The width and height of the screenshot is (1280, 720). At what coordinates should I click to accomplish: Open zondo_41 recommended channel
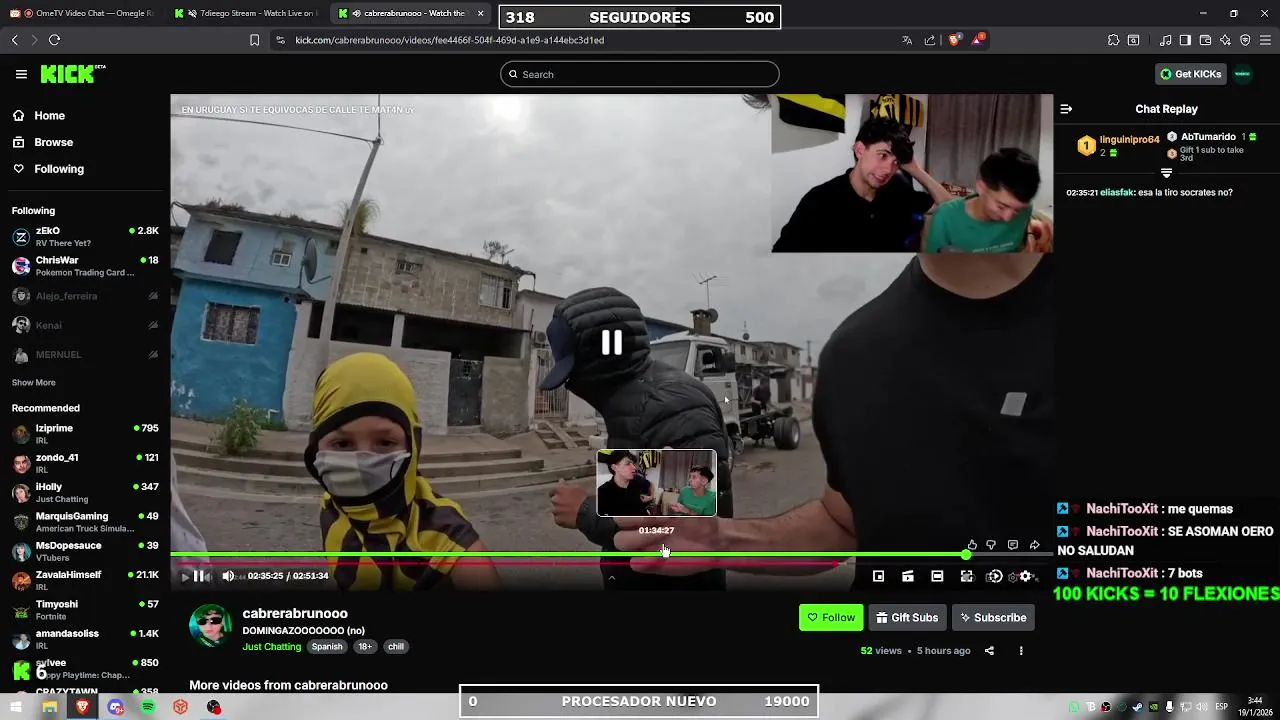coord(85,463)
